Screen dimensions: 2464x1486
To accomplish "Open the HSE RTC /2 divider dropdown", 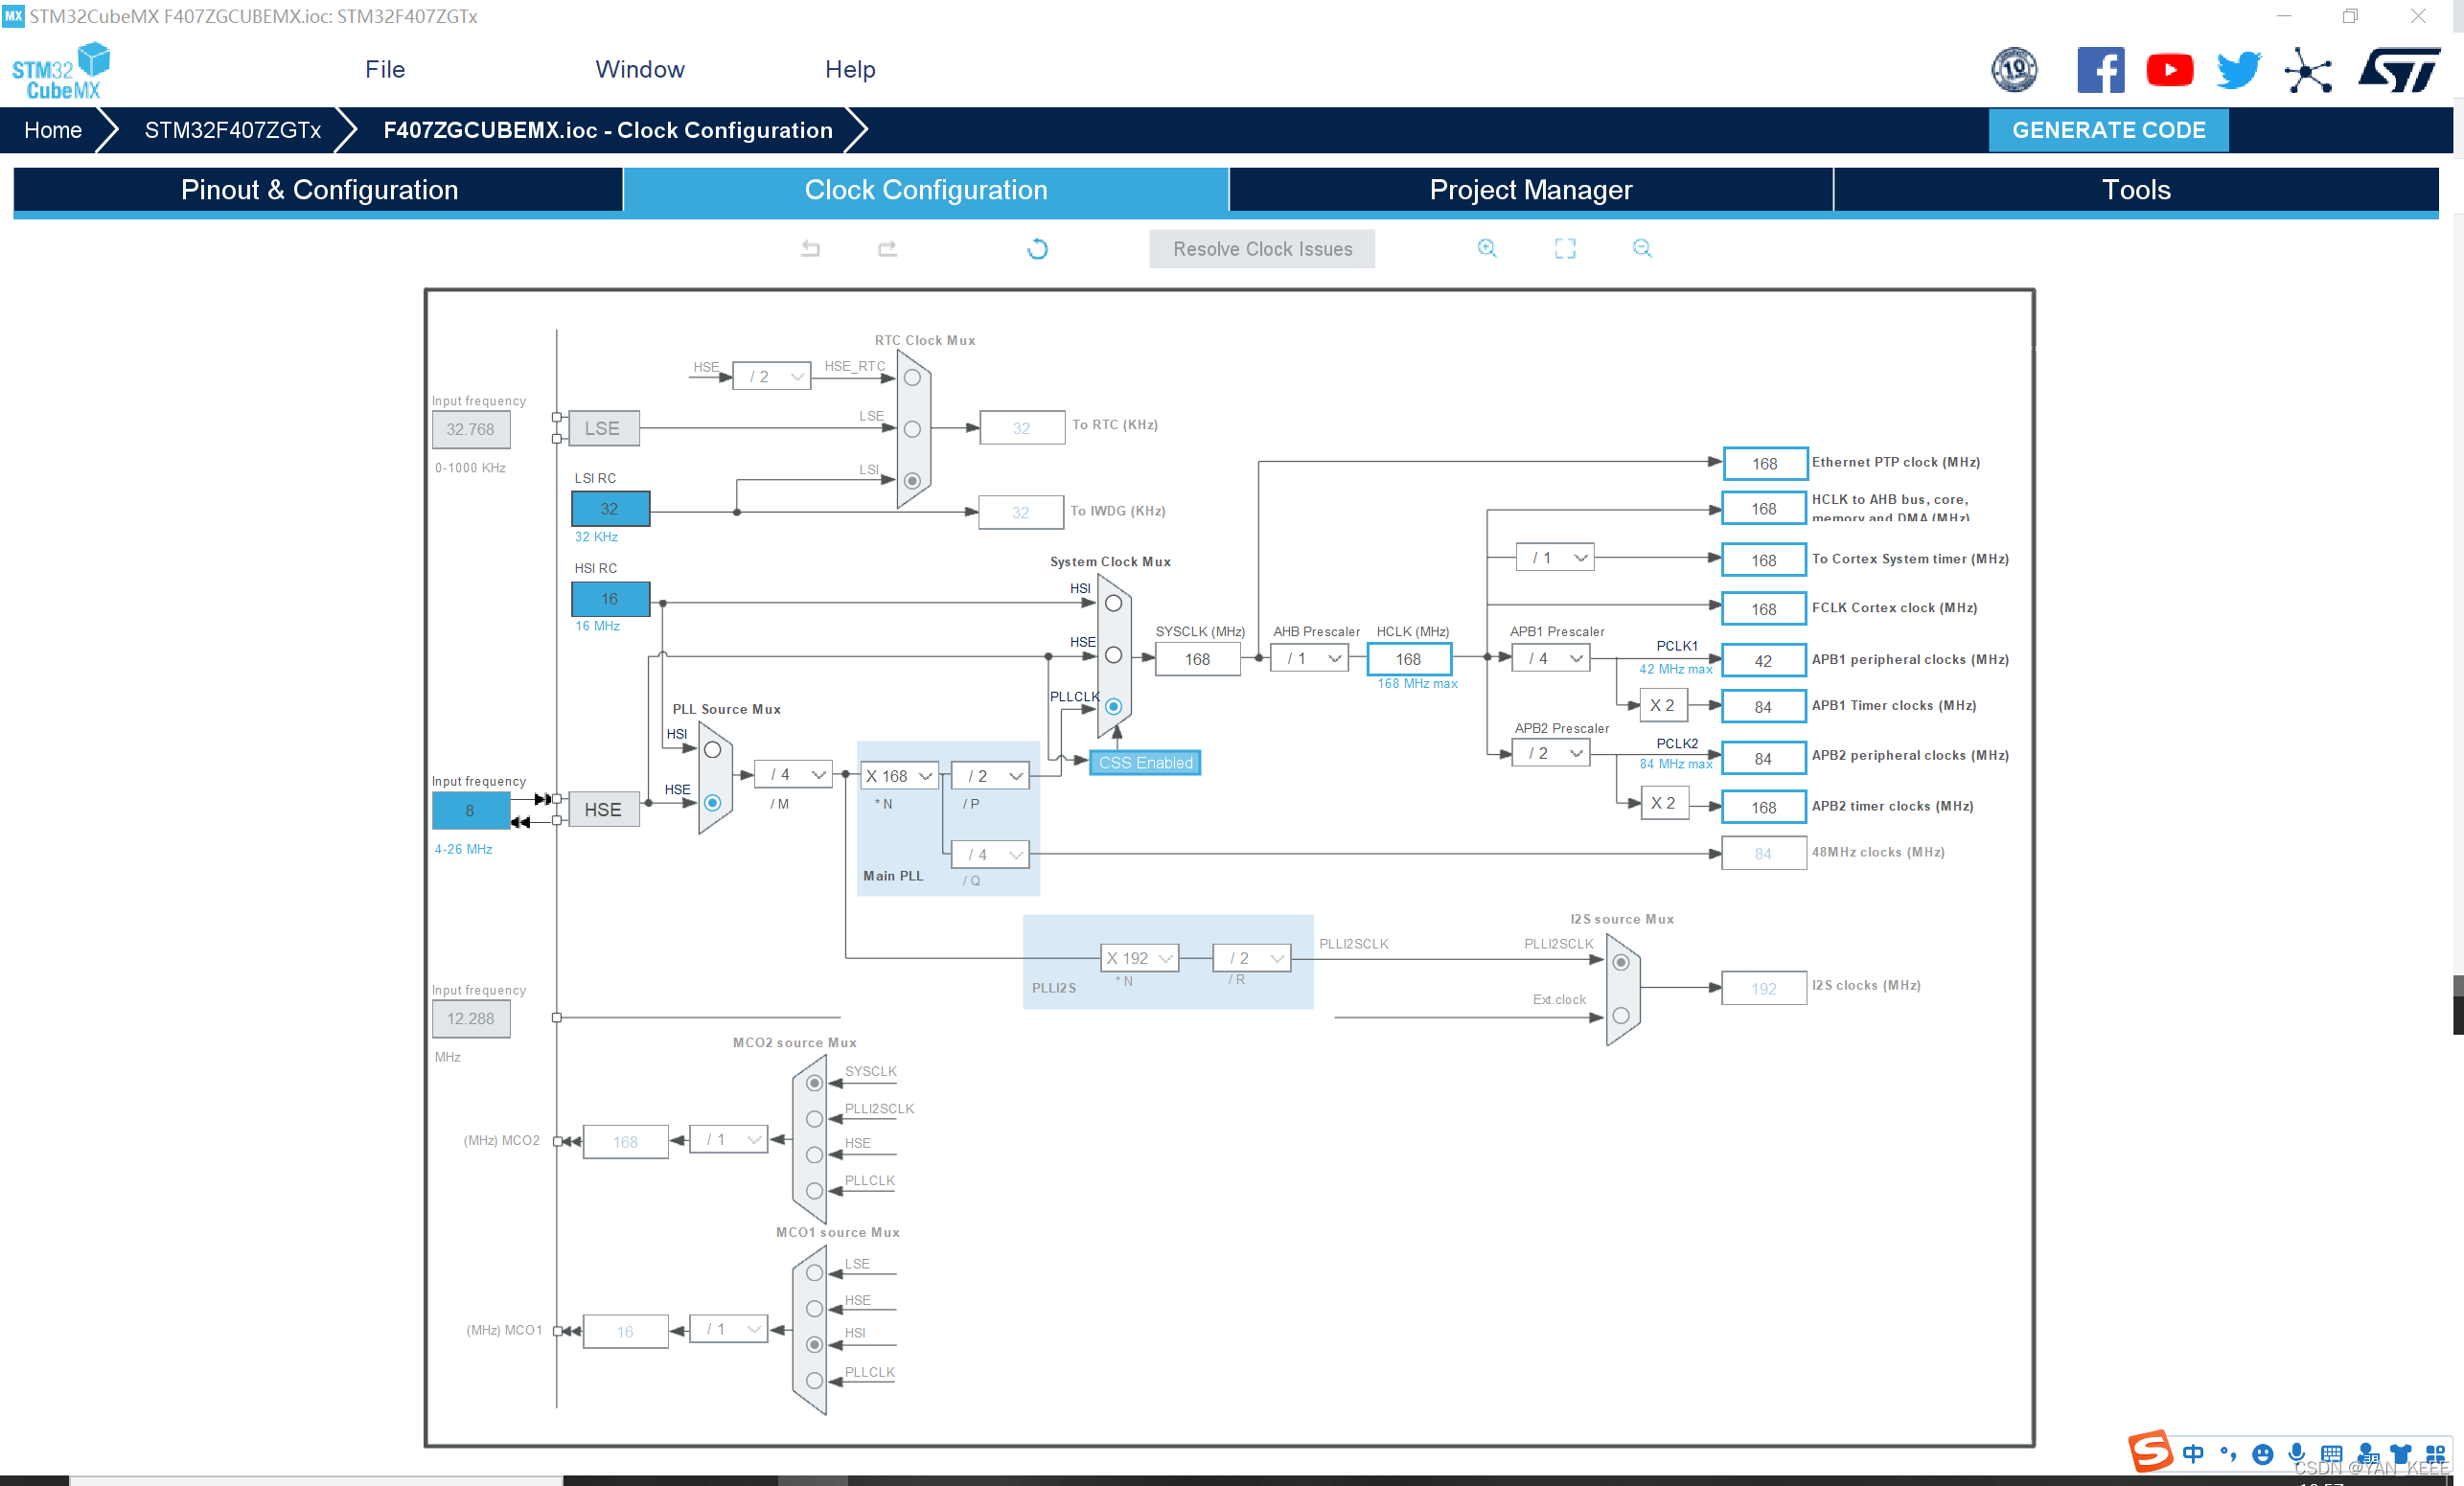I will tap(772, 377).
